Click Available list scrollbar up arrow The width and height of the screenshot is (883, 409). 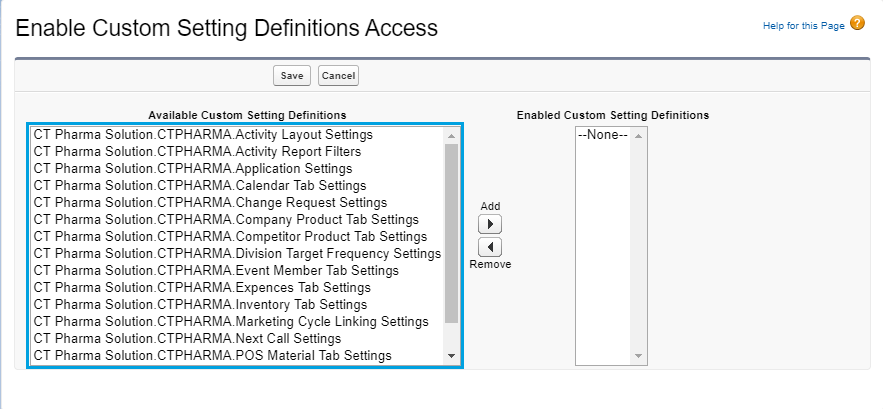point(451,135)
